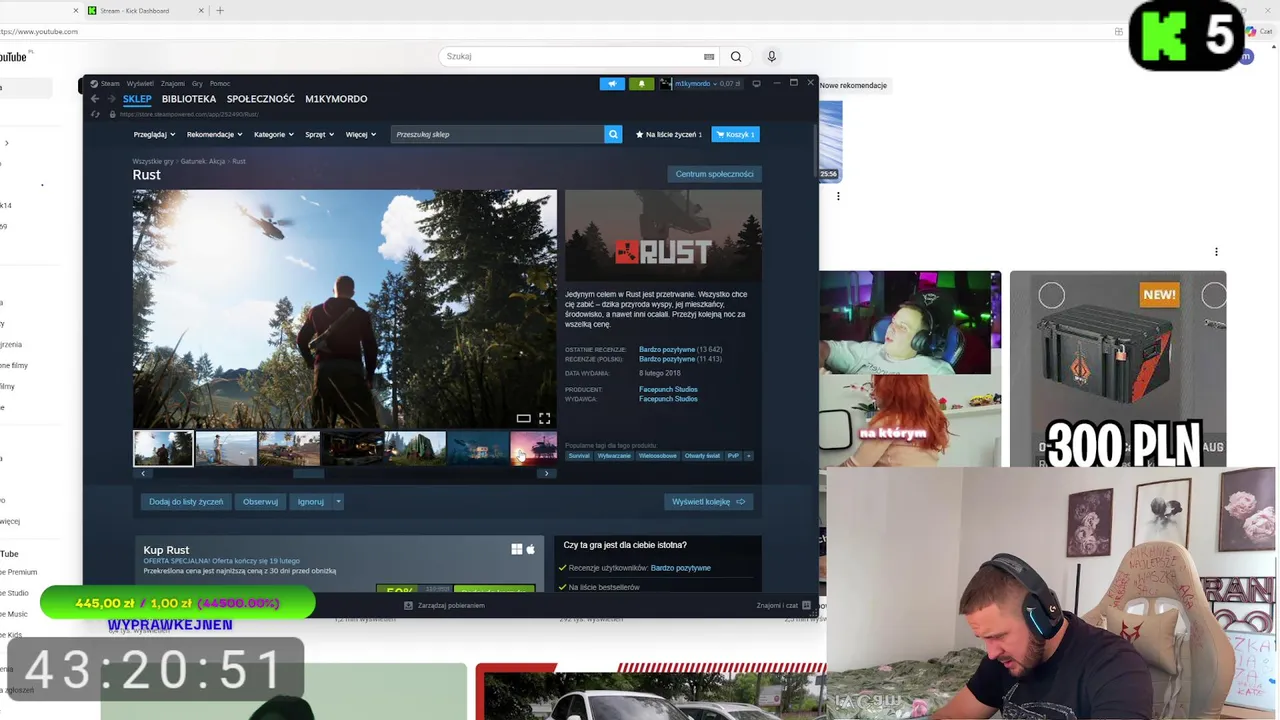Image resolution: width=1280 pixels, height=720 pixels.
Task: Open Na liście życzeń wishlist link
Action: (x=669, y=134)
